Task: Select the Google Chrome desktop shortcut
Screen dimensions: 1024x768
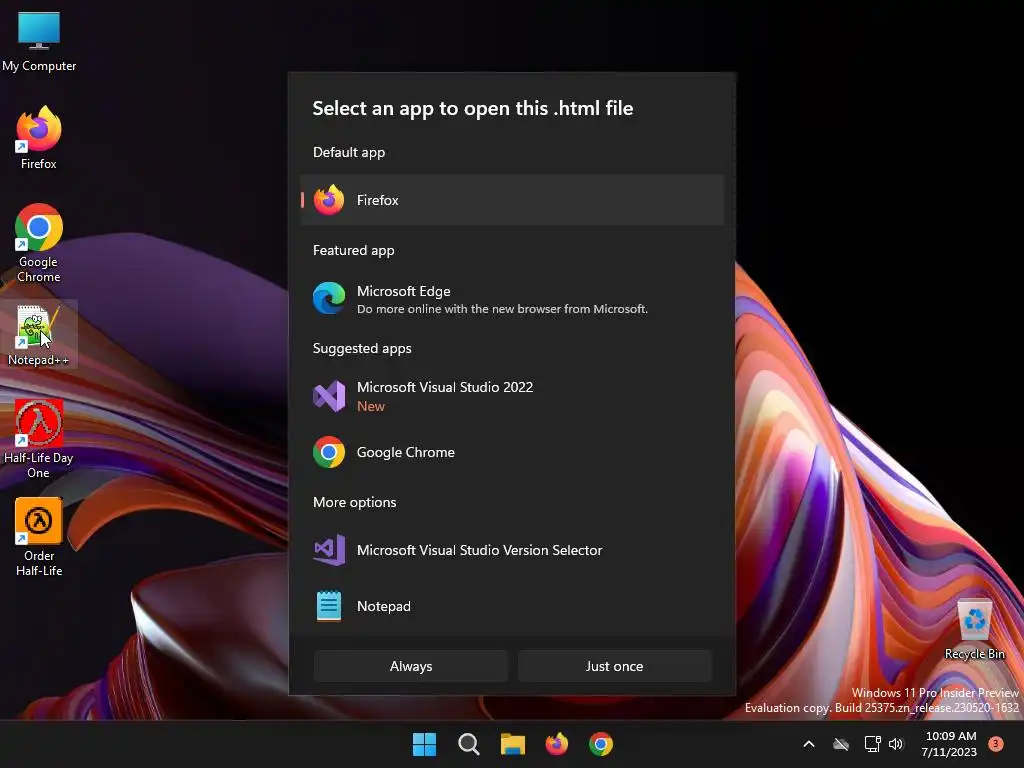Action: pyautogui.click(x=39, y=244)
